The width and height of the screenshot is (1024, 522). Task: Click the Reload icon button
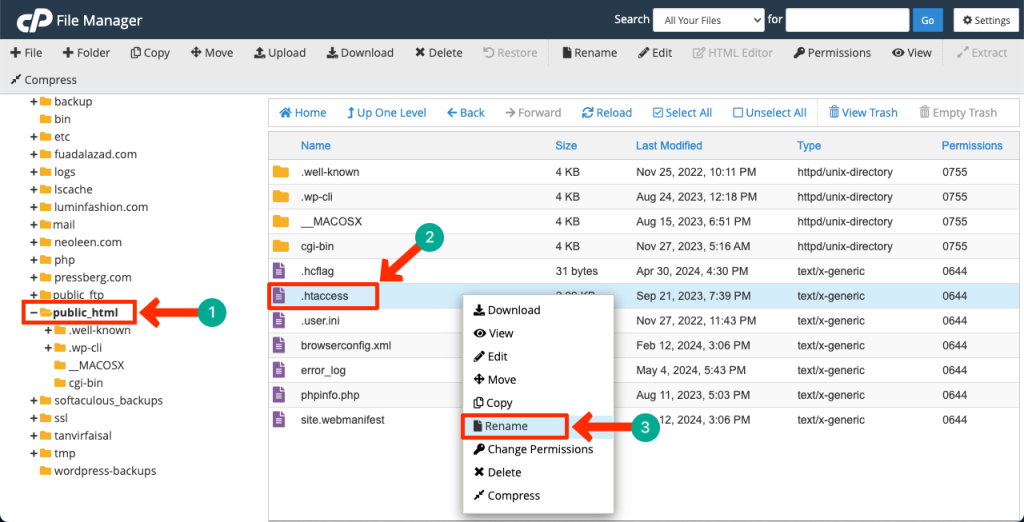606,113
